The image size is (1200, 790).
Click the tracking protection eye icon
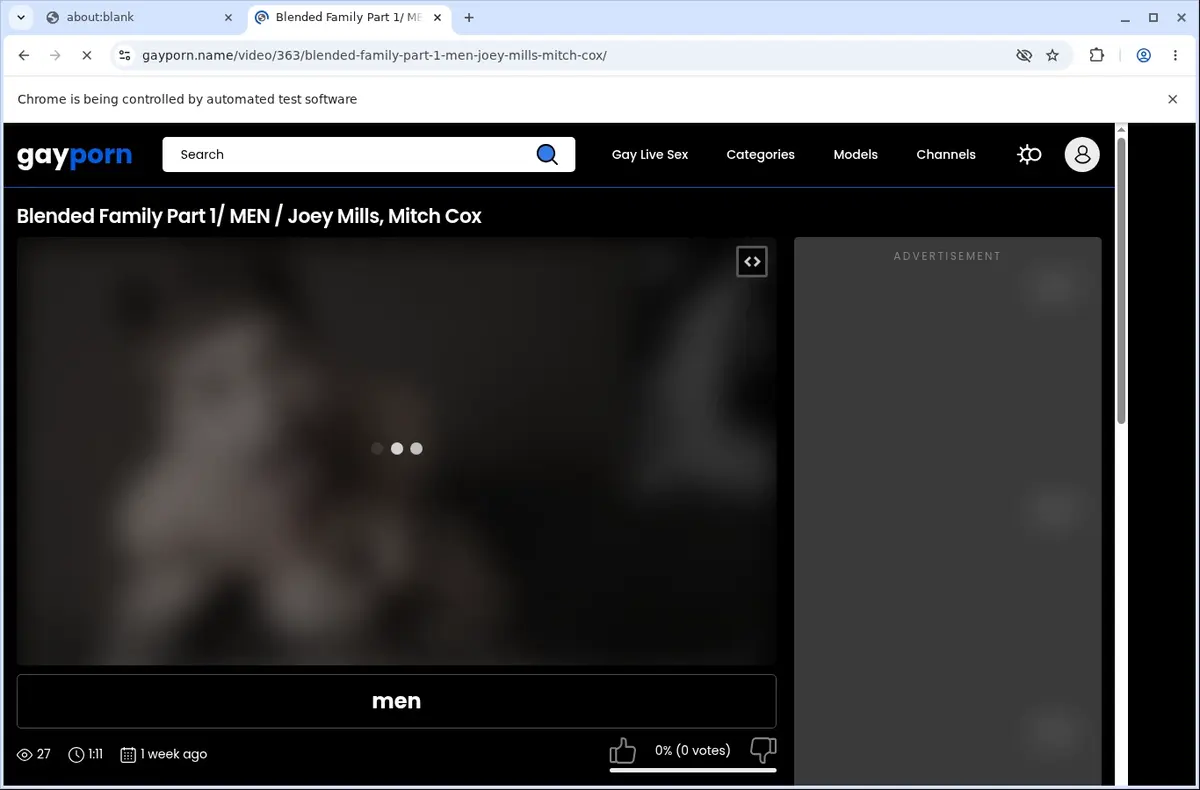(x=1024, y=55)
